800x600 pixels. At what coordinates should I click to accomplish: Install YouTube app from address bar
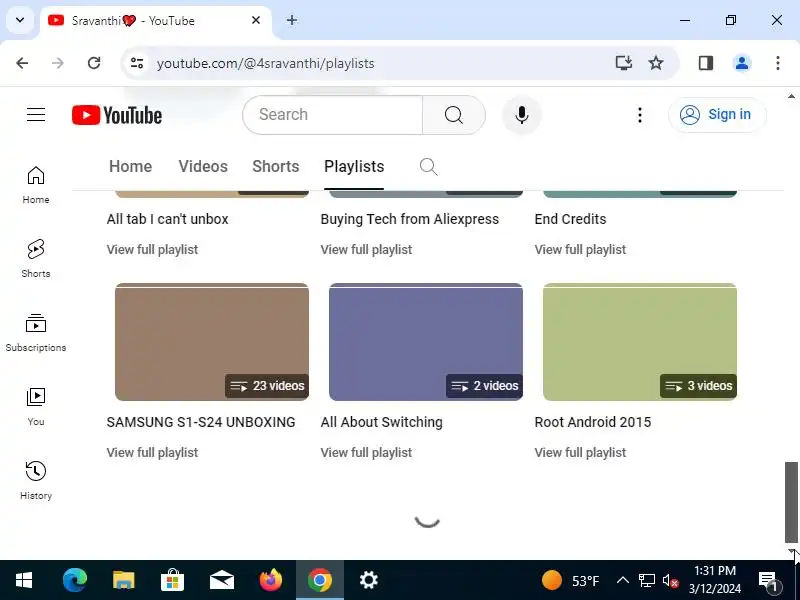(x=623, y=63)
